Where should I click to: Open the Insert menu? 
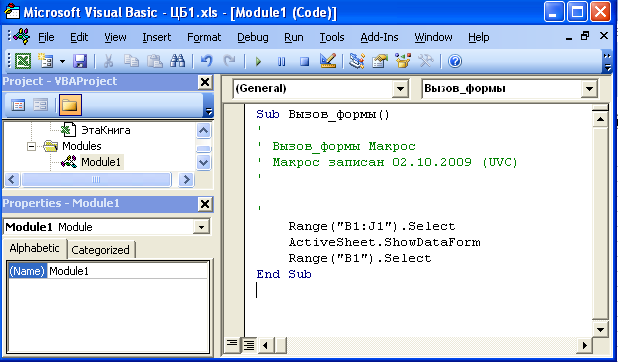157,37
